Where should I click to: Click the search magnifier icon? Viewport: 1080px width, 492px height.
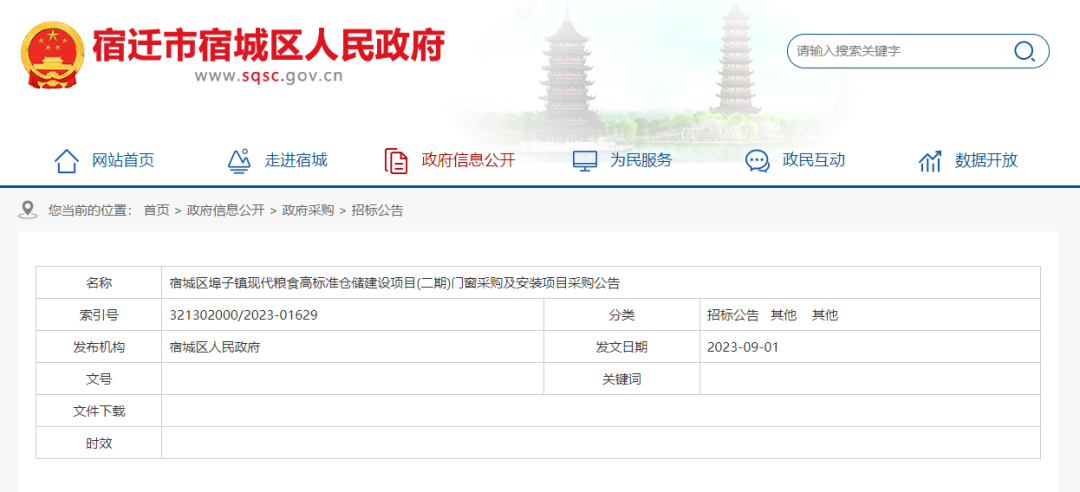(1024, 52)
